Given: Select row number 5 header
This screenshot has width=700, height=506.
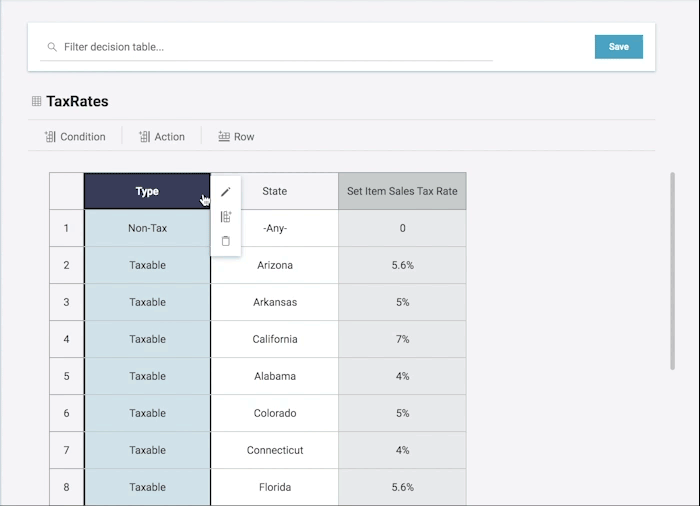Looking at the screenshot, I should pos(66,376).
